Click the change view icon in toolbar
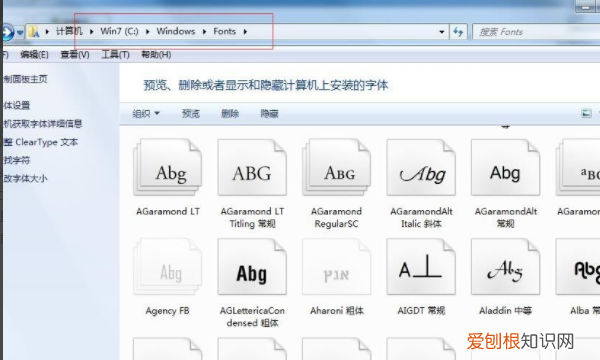This screenshot has width=600, height=360. 586,113
